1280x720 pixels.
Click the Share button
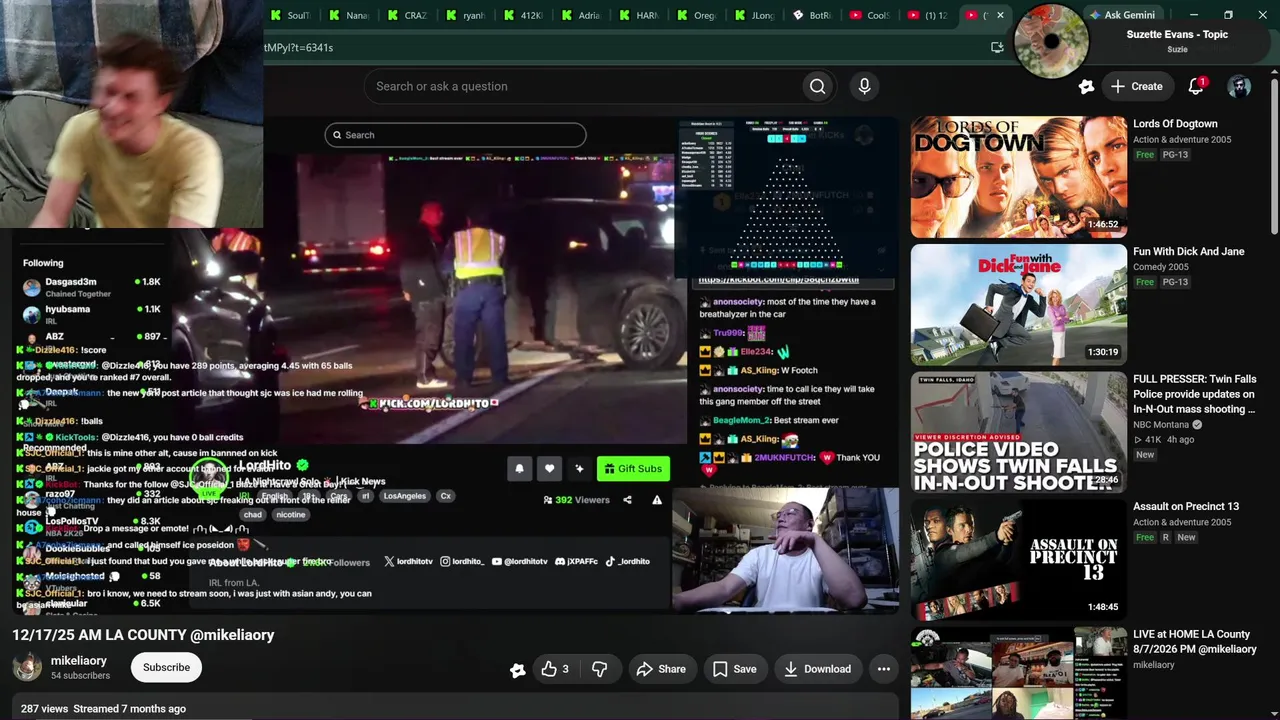coord(661,669)
